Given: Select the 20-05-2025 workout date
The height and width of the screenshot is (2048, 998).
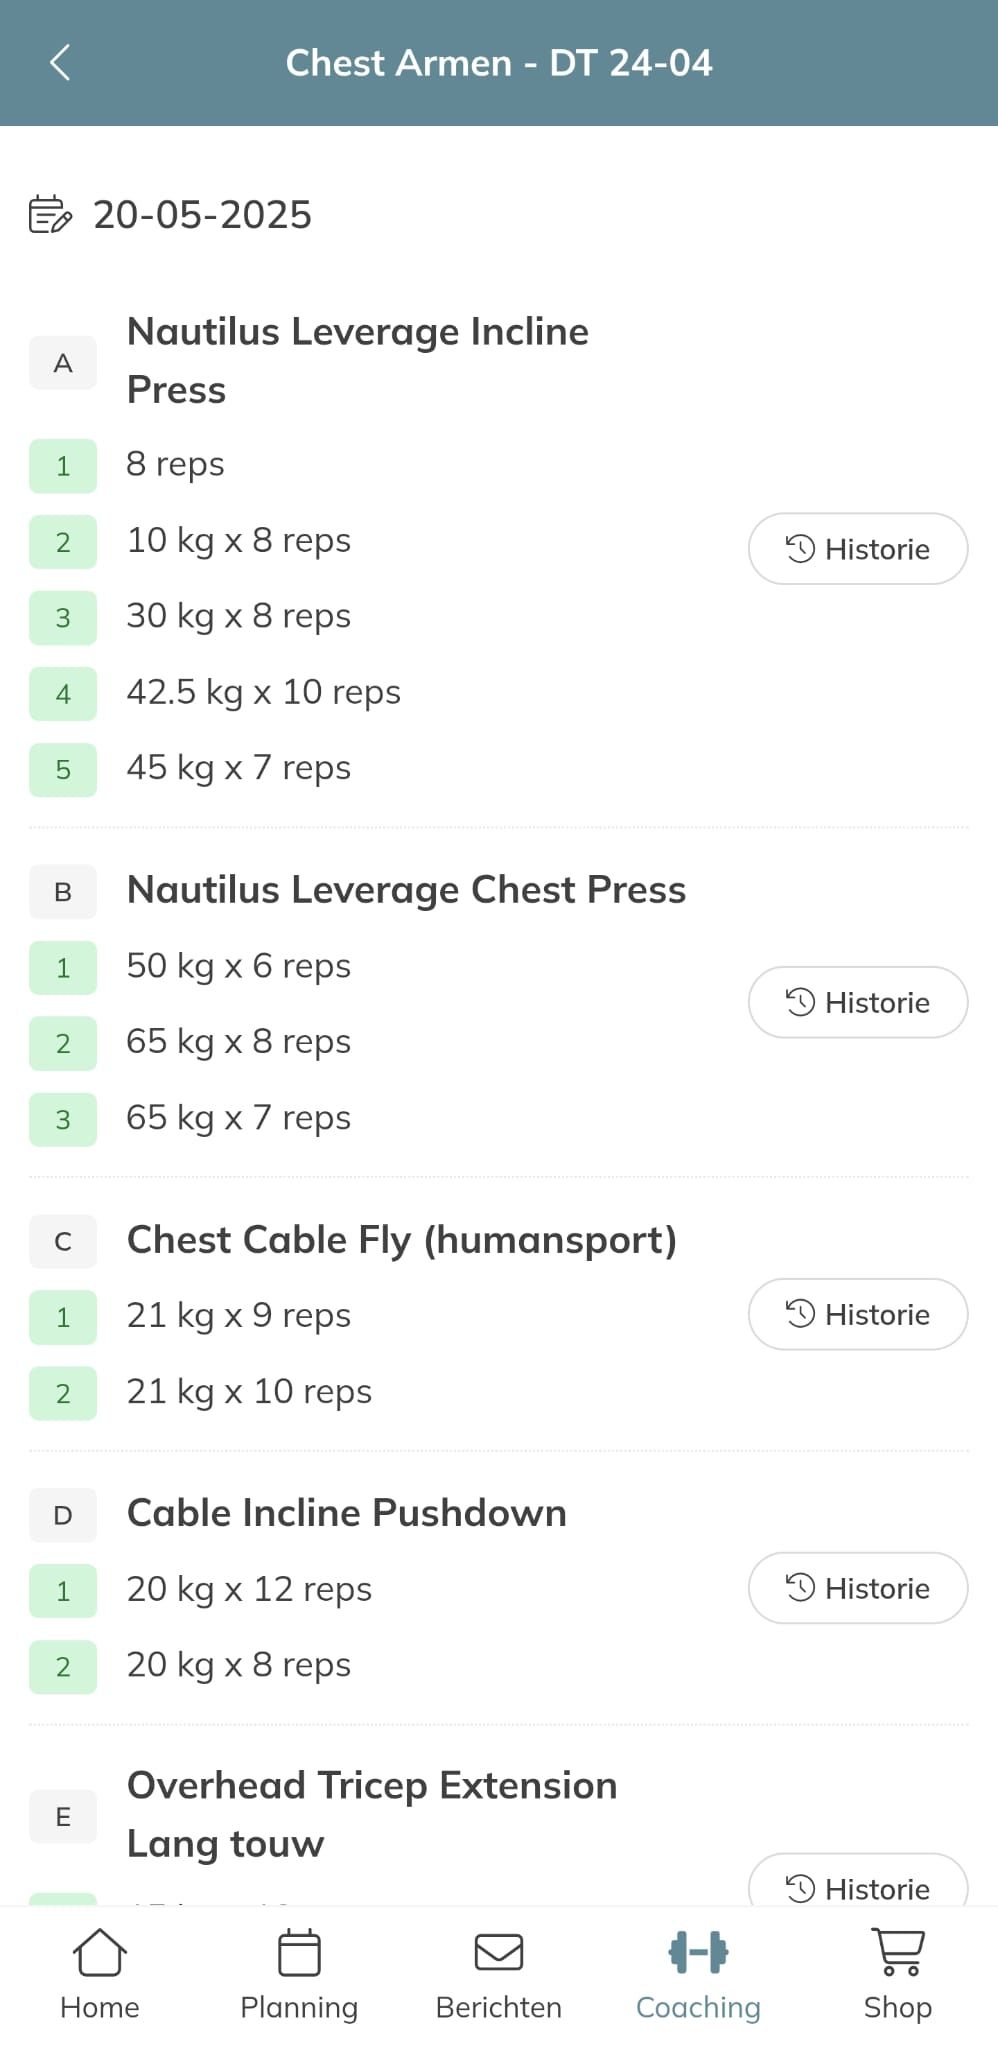Looking at the screenshot, I should coord(202,215).
